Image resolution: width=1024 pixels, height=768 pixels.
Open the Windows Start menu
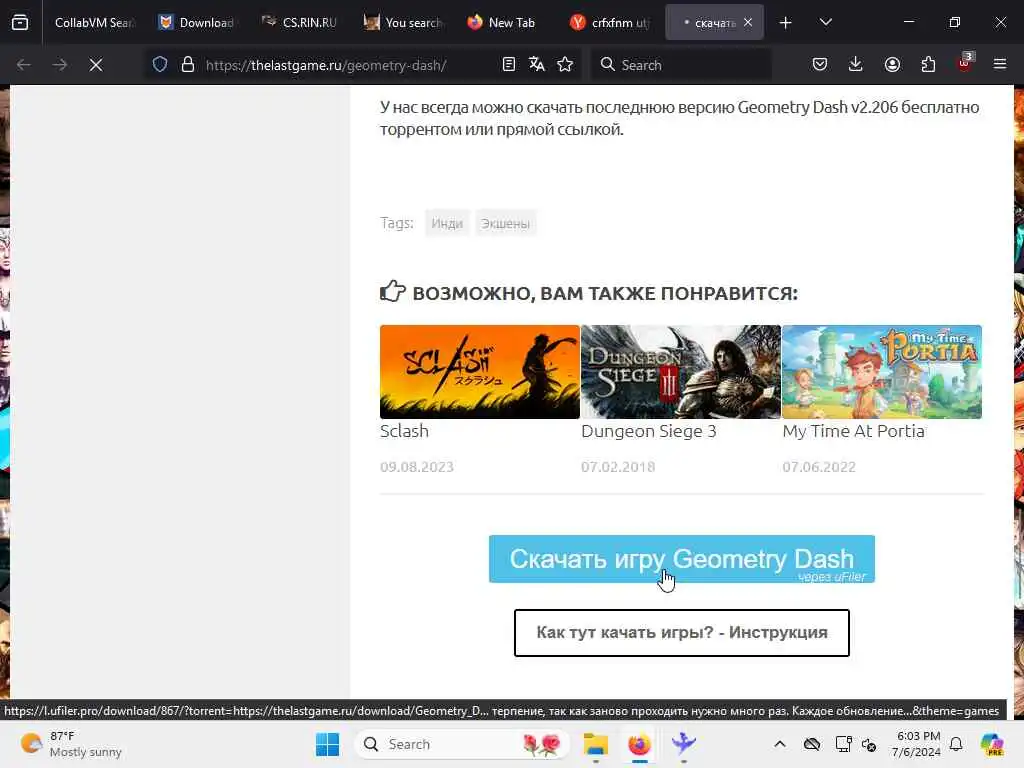tap(327, 744)
